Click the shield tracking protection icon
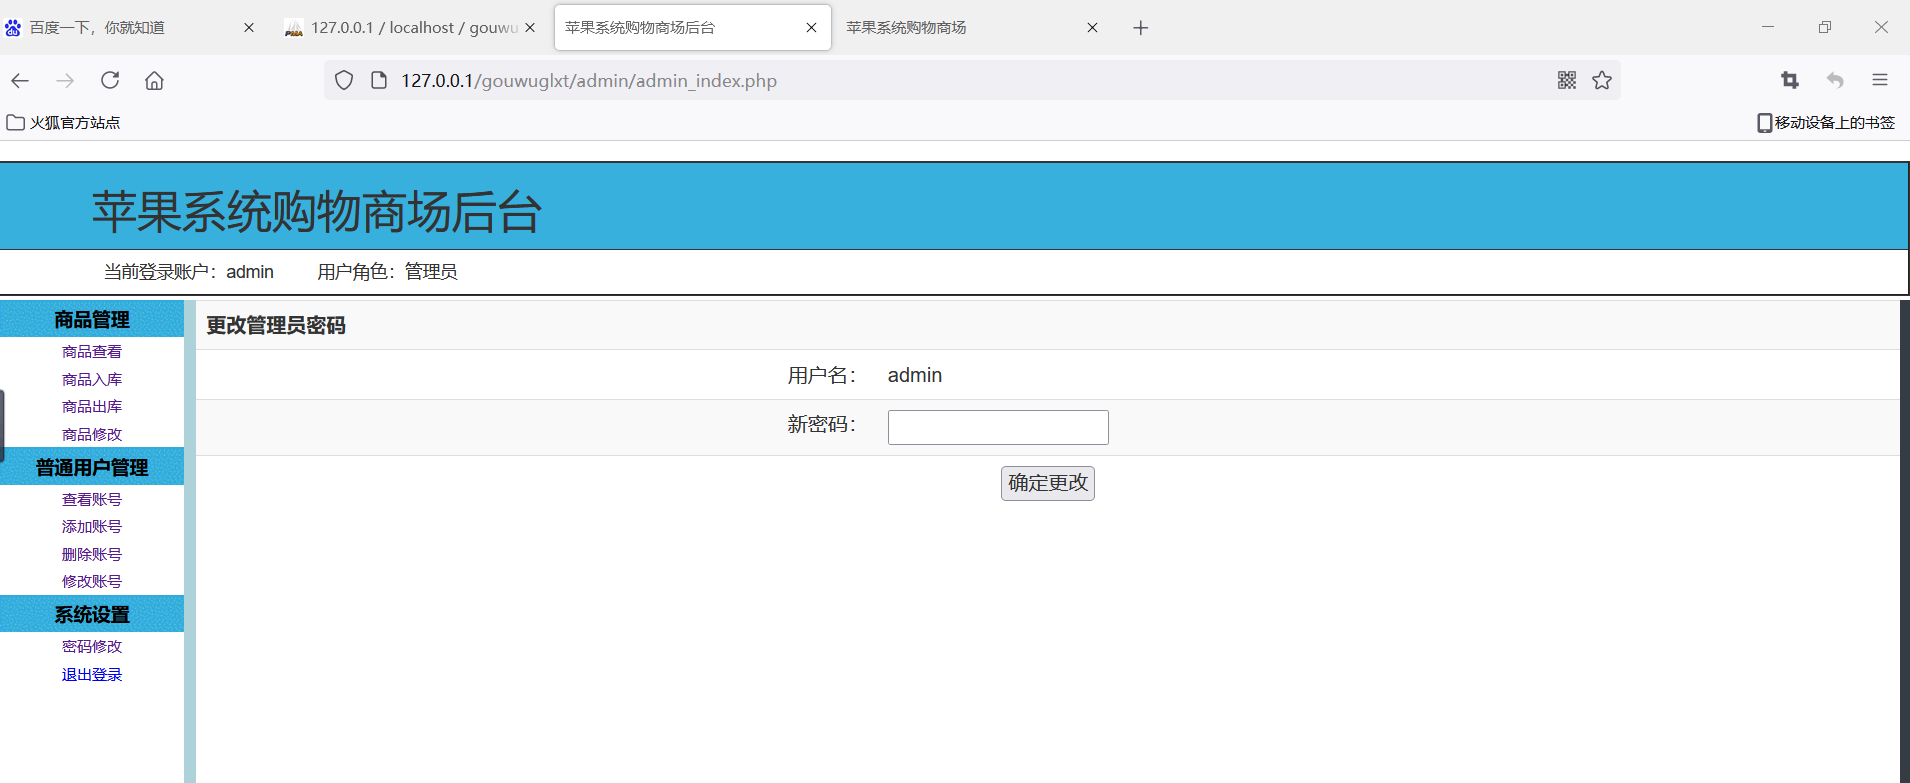Viewport: 1910px width, 783px height. tap(344, 81)
